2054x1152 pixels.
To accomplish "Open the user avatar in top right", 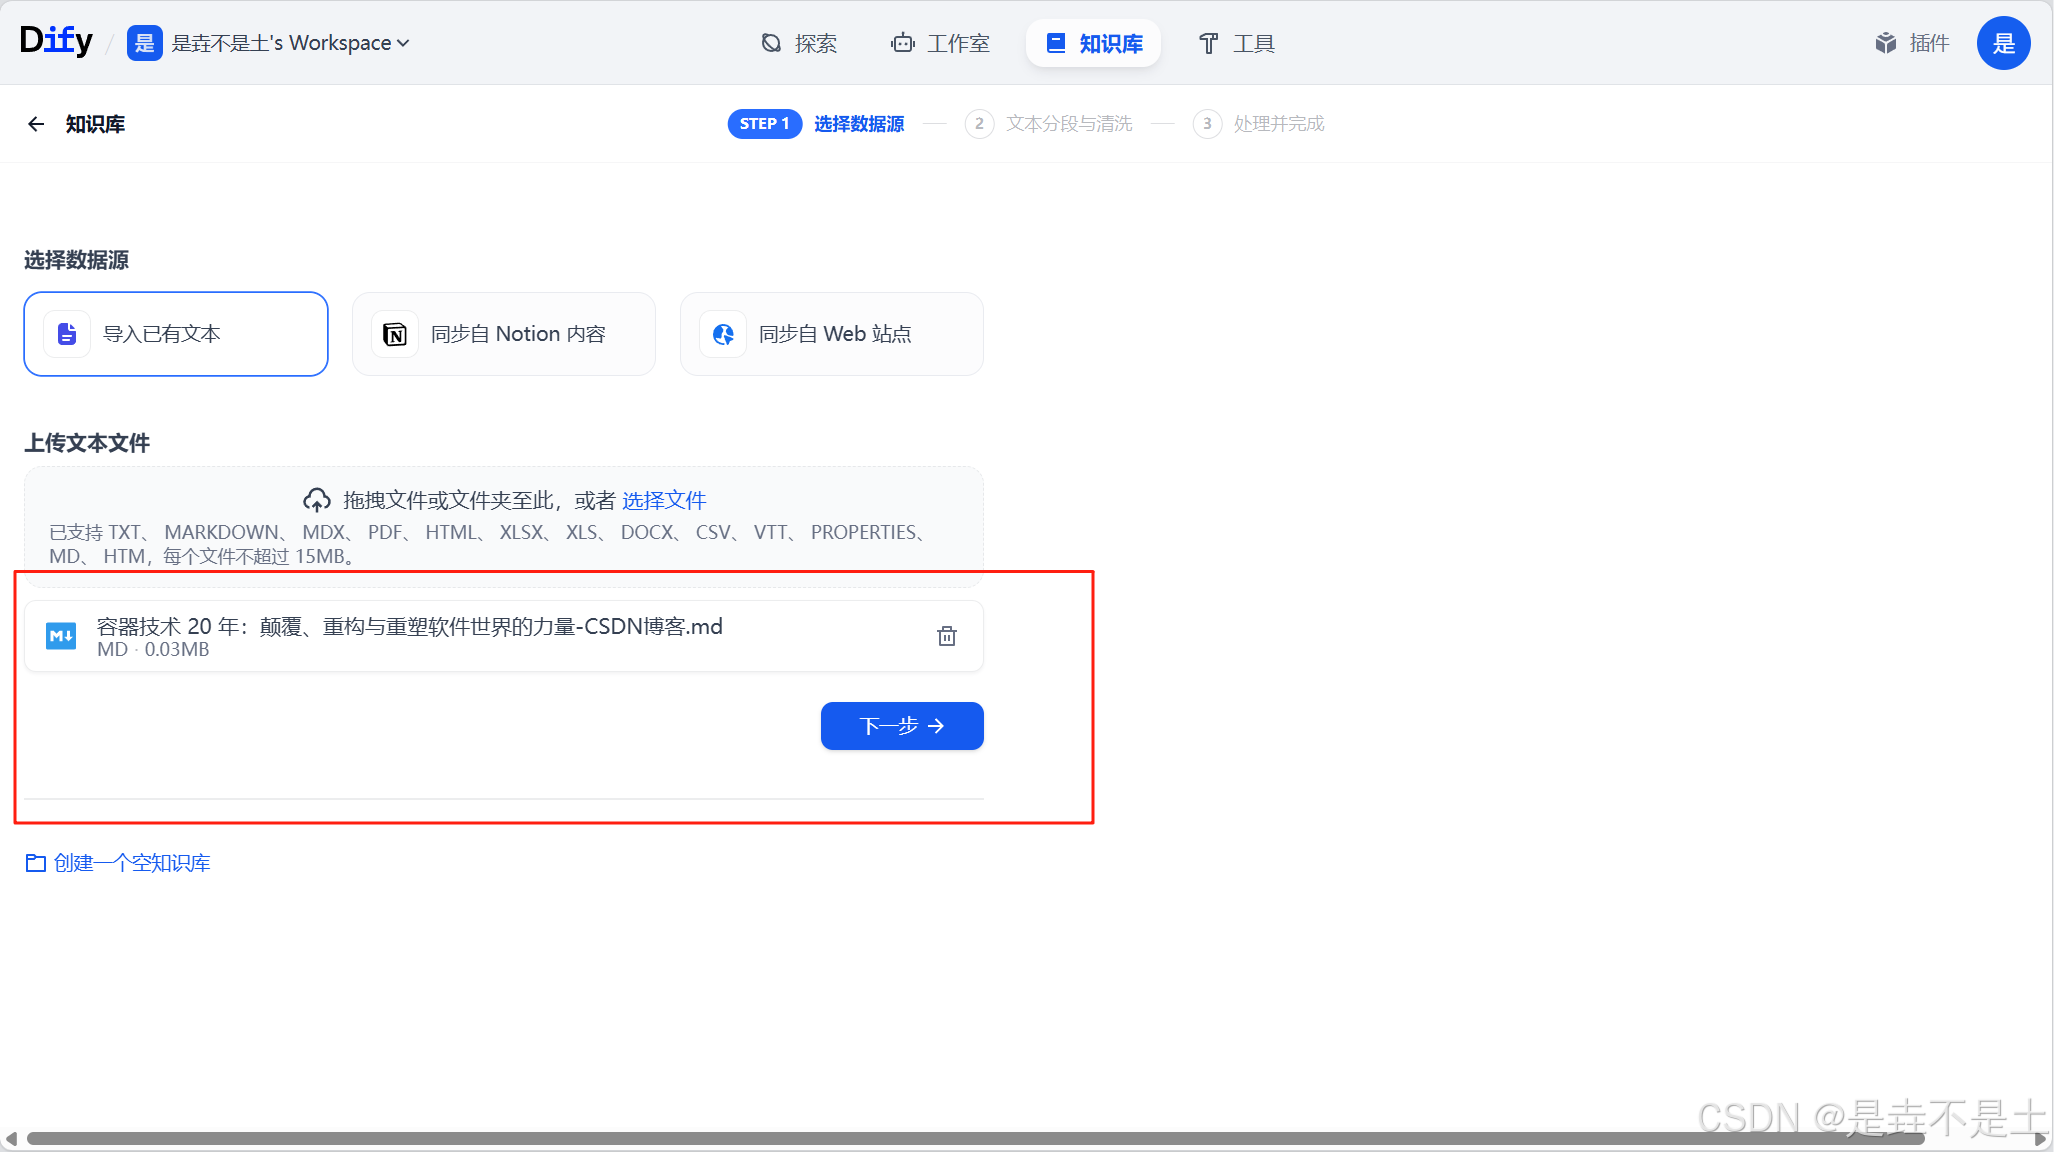I will (2003, 43).
